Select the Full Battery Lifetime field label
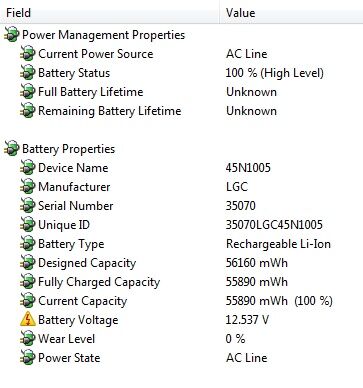The width and height of the screenshot is (363, 388). pos(91,92)
